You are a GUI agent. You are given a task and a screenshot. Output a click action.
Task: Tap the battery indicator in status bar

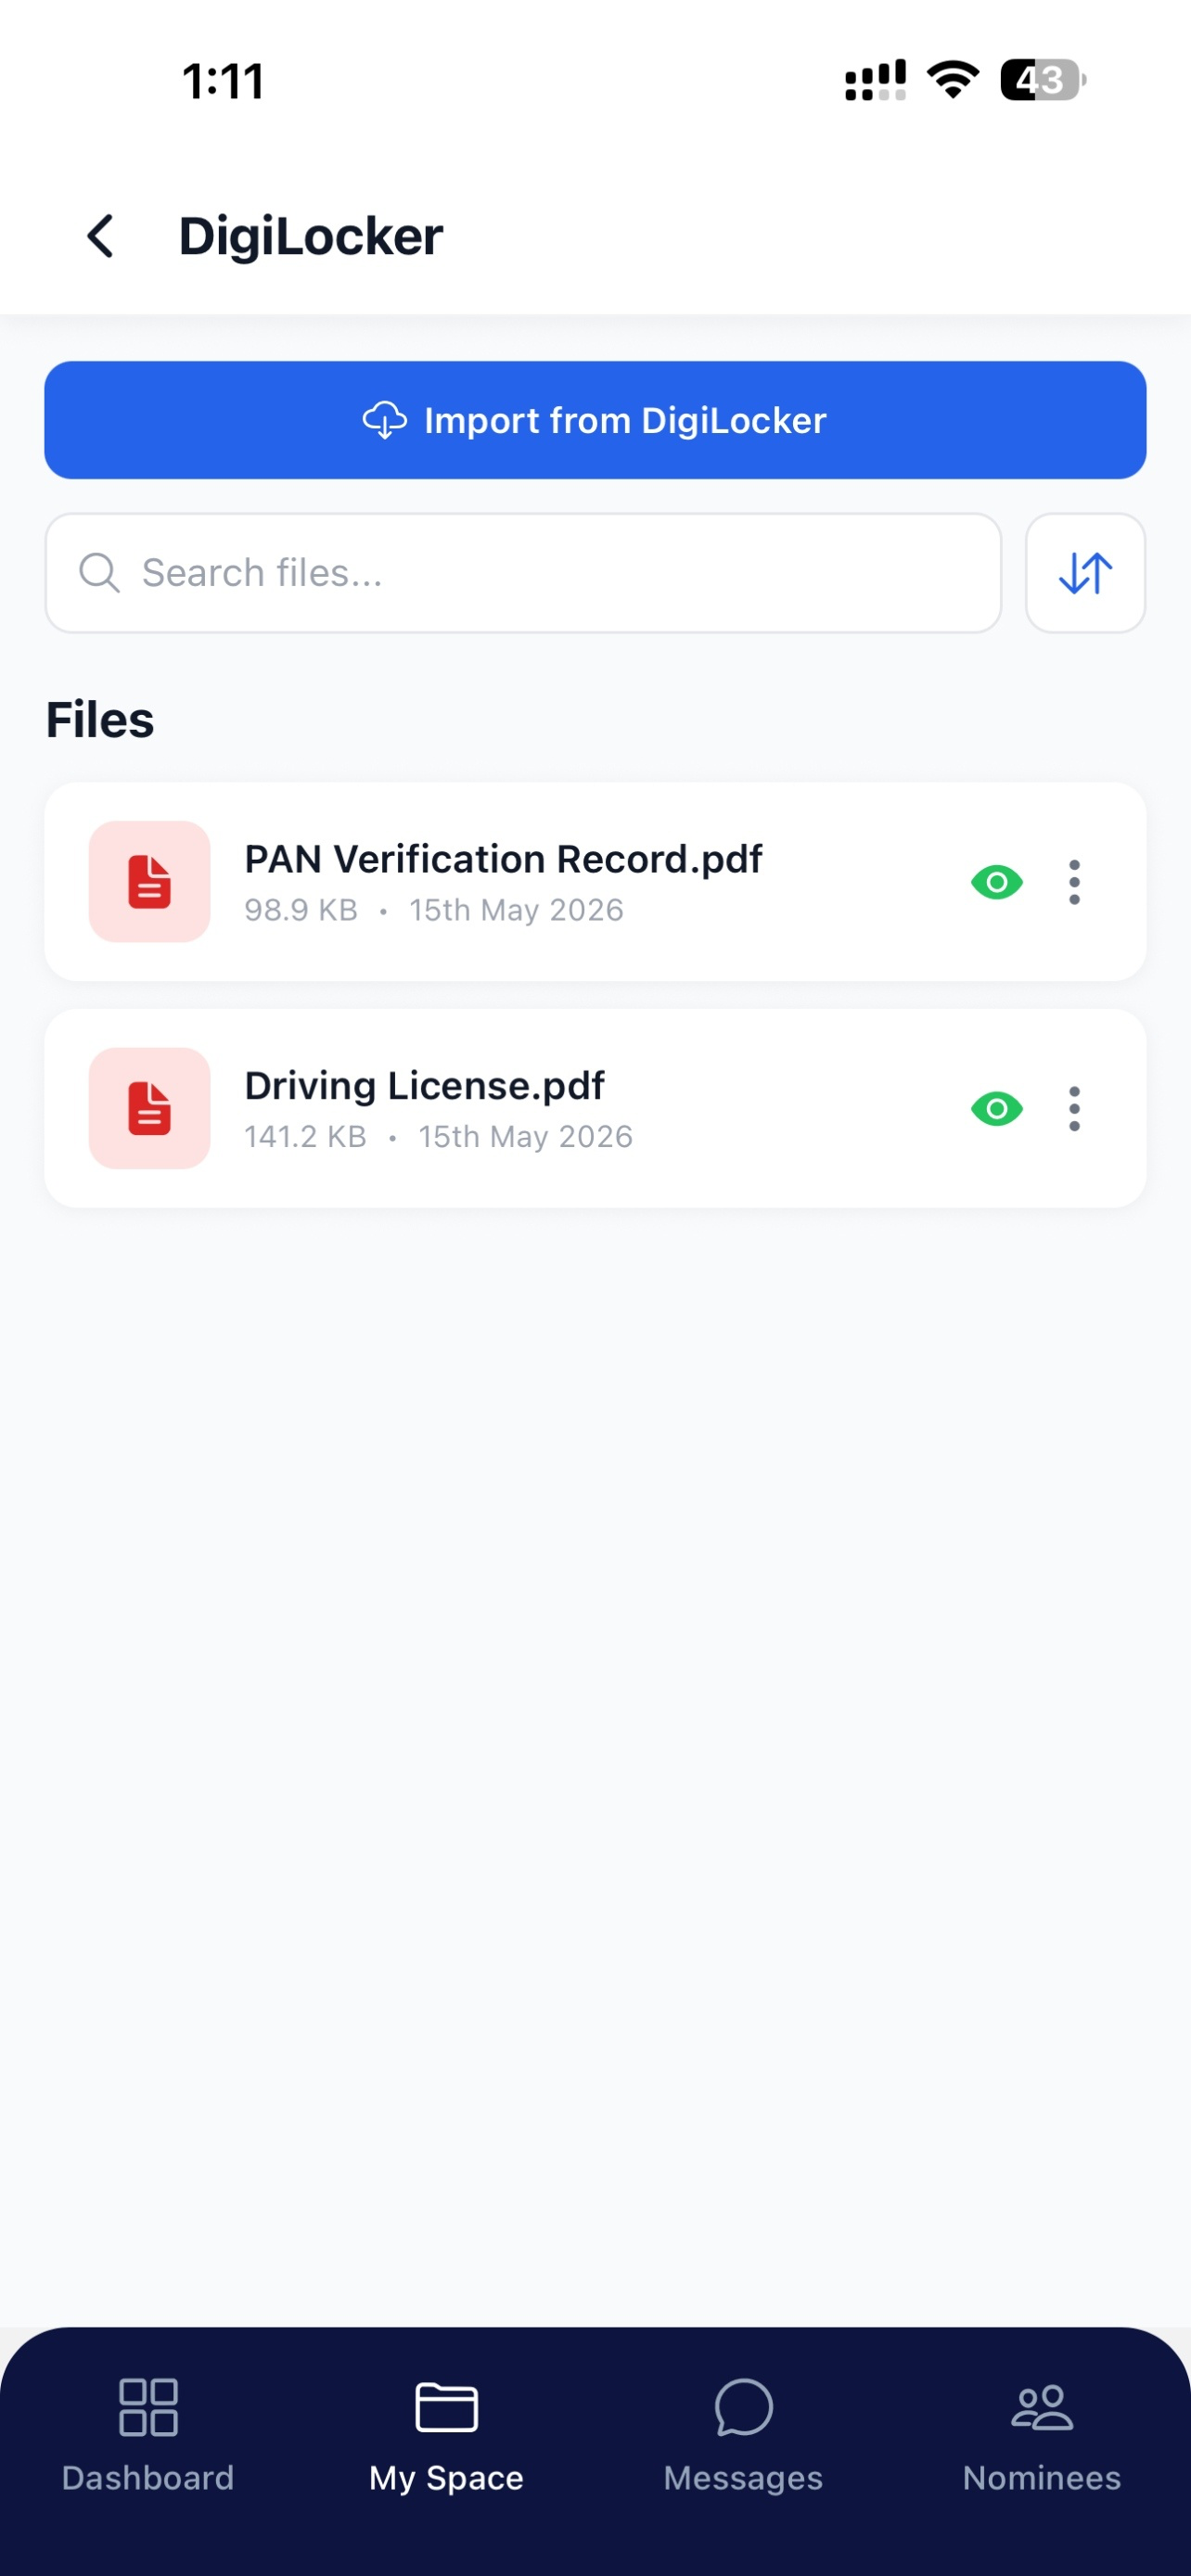coord(1043,80)
